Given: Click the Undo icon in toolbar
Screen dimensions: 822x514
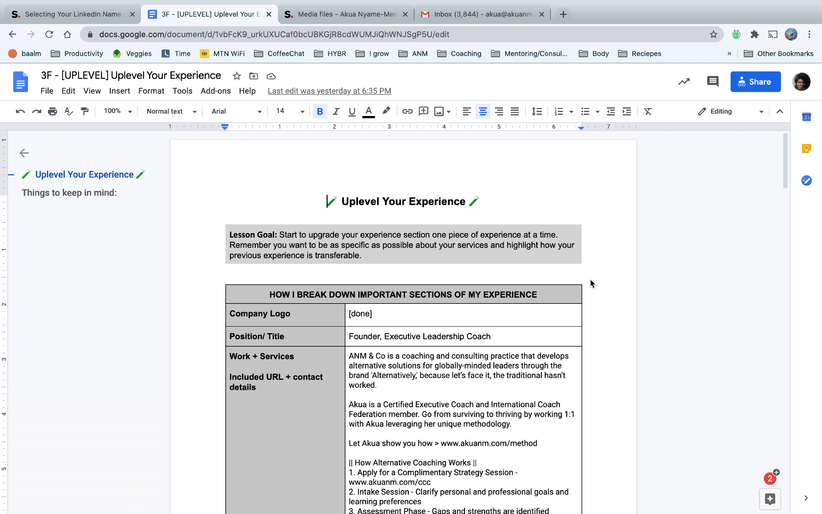Looking at the screenshot, I should [20, 111].
